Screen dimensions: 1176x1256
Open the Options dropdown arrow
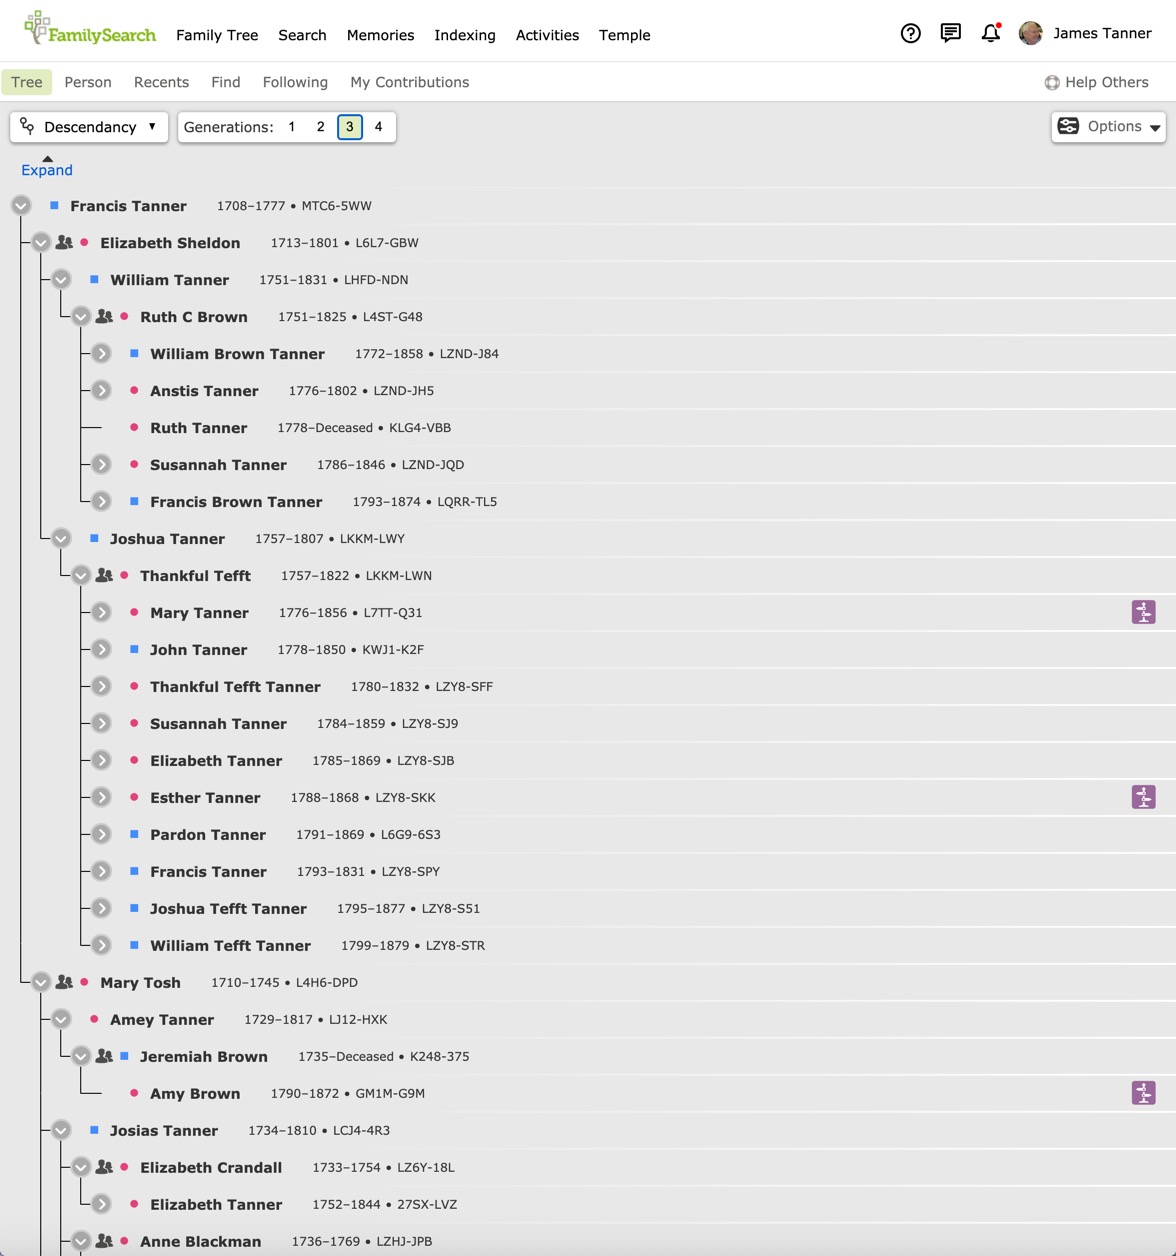pyautogui.click(x=1155, y=128)
